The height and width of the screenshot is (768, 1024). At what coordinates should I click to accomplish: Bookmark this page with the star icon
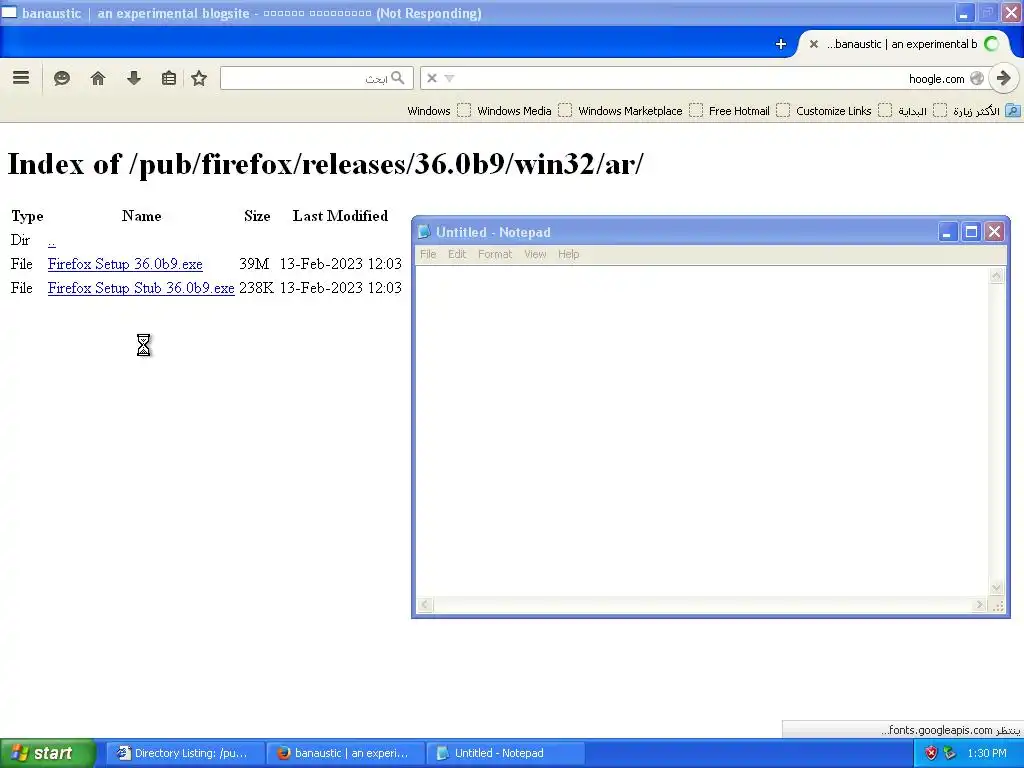click(199, 78)
